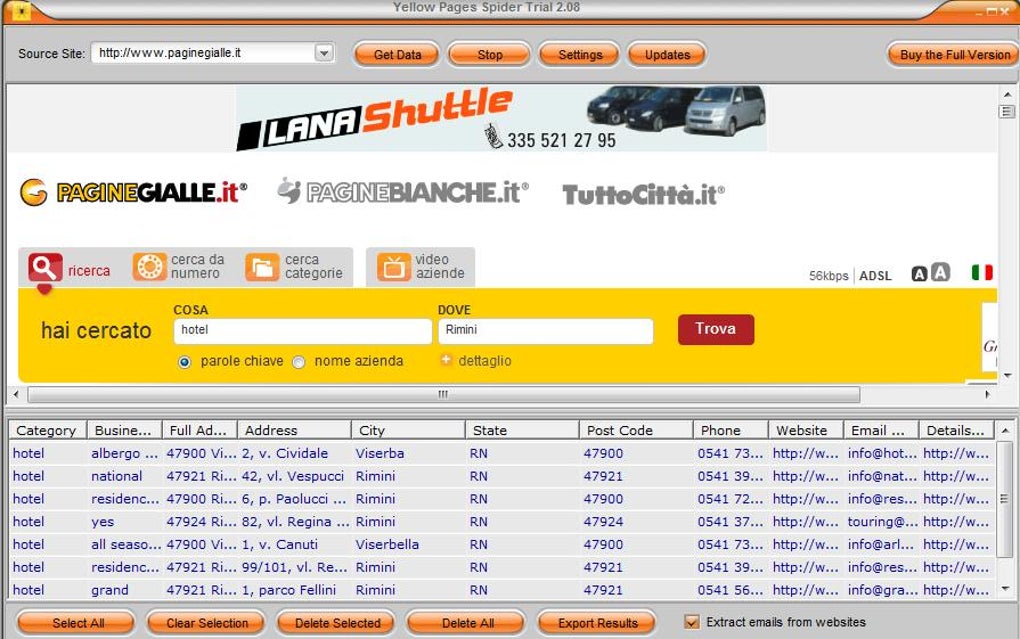Choose the smaller text size A icon

[919, 274]
